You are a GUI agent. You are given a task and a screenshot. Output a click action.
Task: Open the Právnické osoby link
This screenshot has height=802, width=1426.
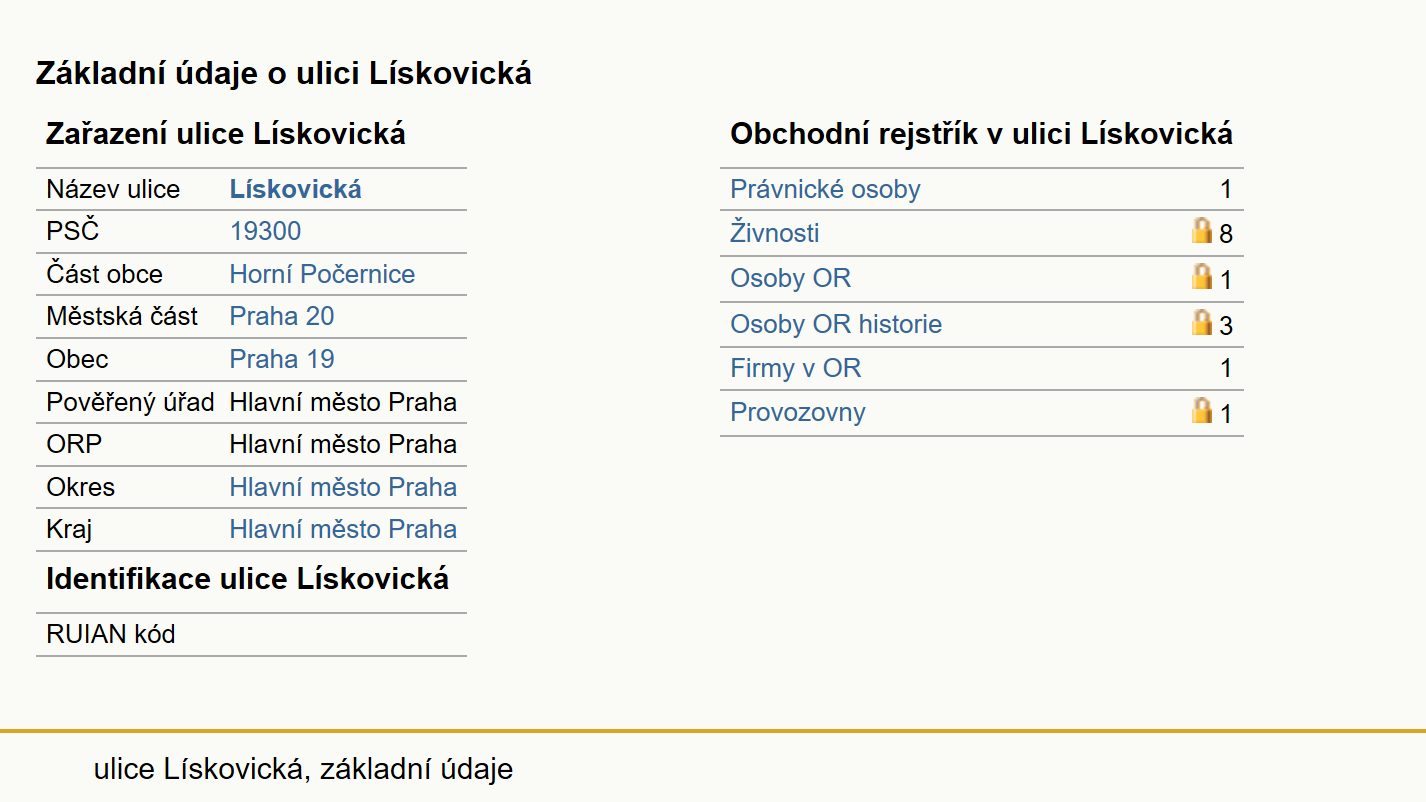[825, 190]
